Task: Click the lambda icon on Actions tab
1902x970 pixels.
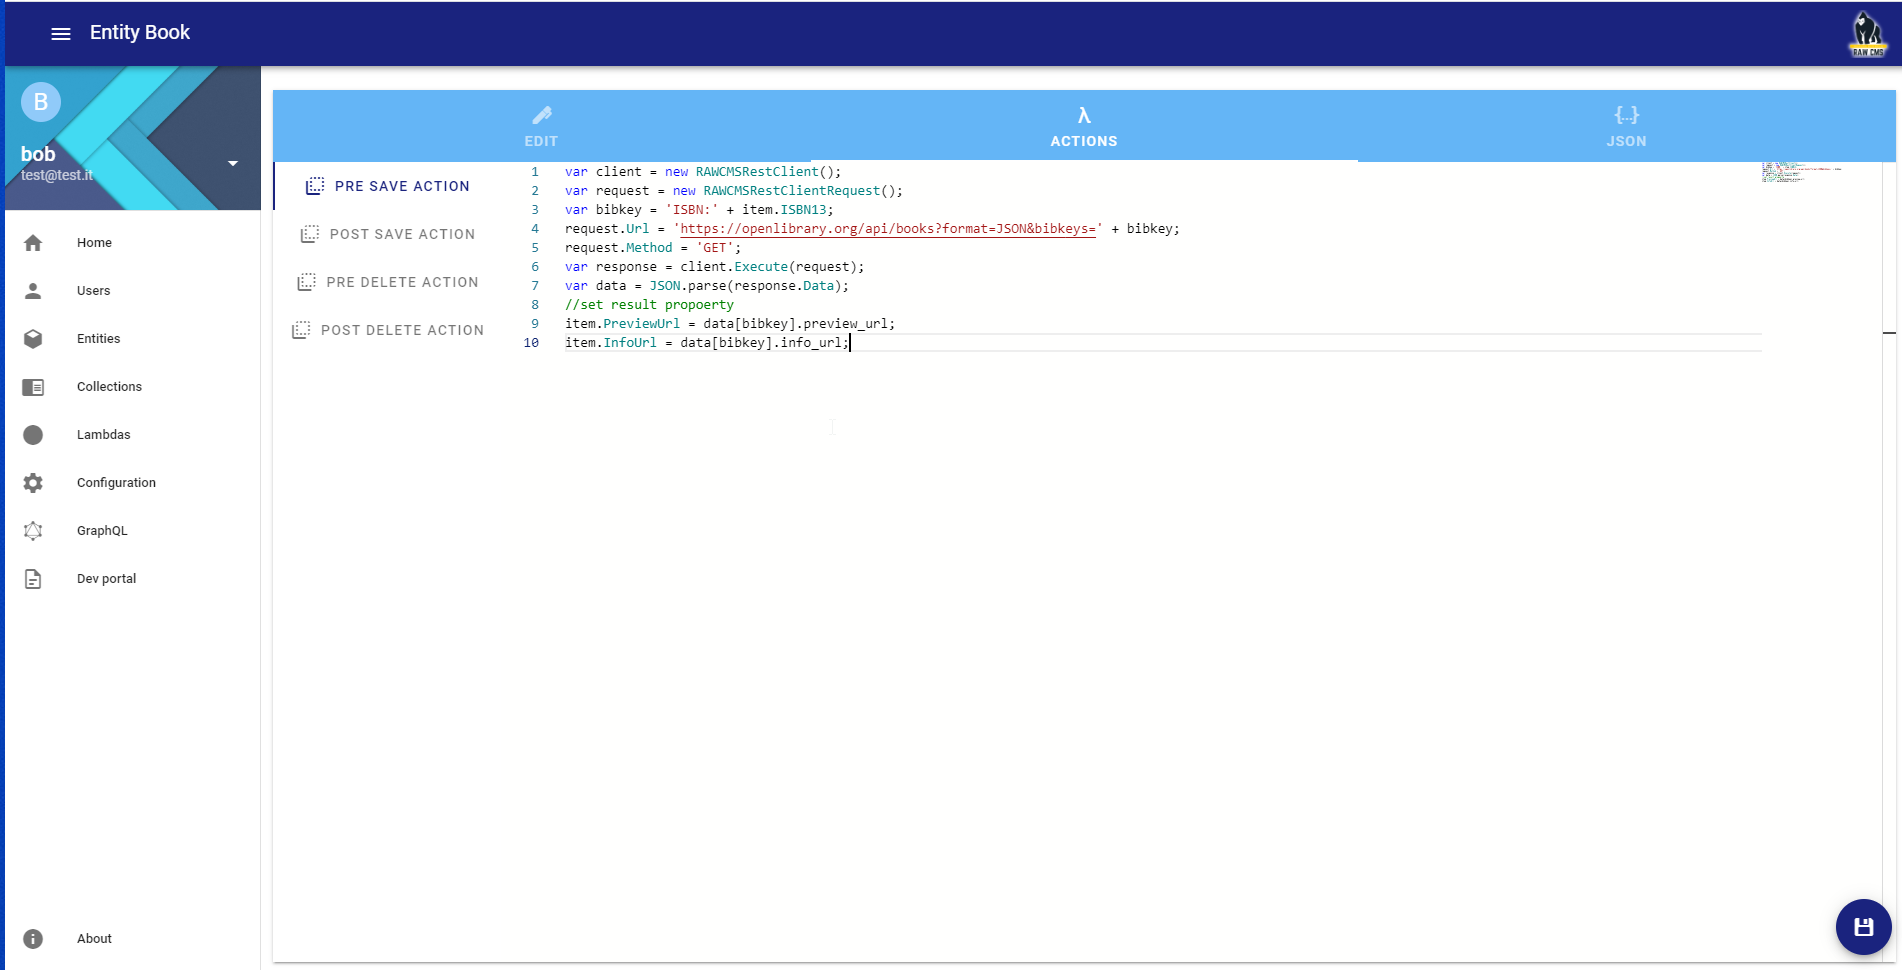Action: [x=1084, y=115]
